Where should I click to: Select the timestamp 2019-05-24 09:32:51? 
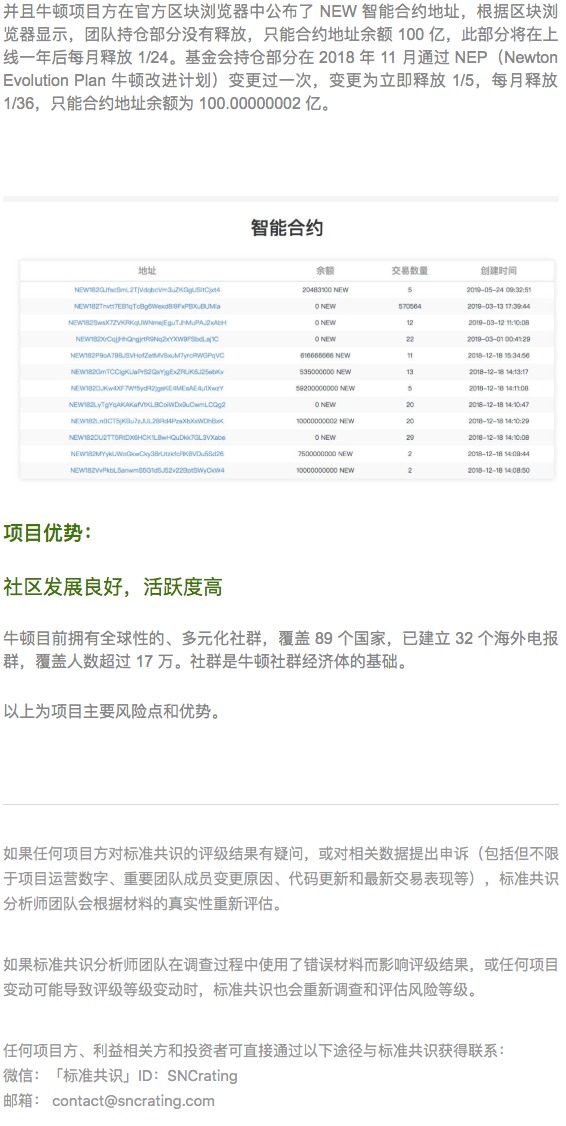click(x=498, y=289)
